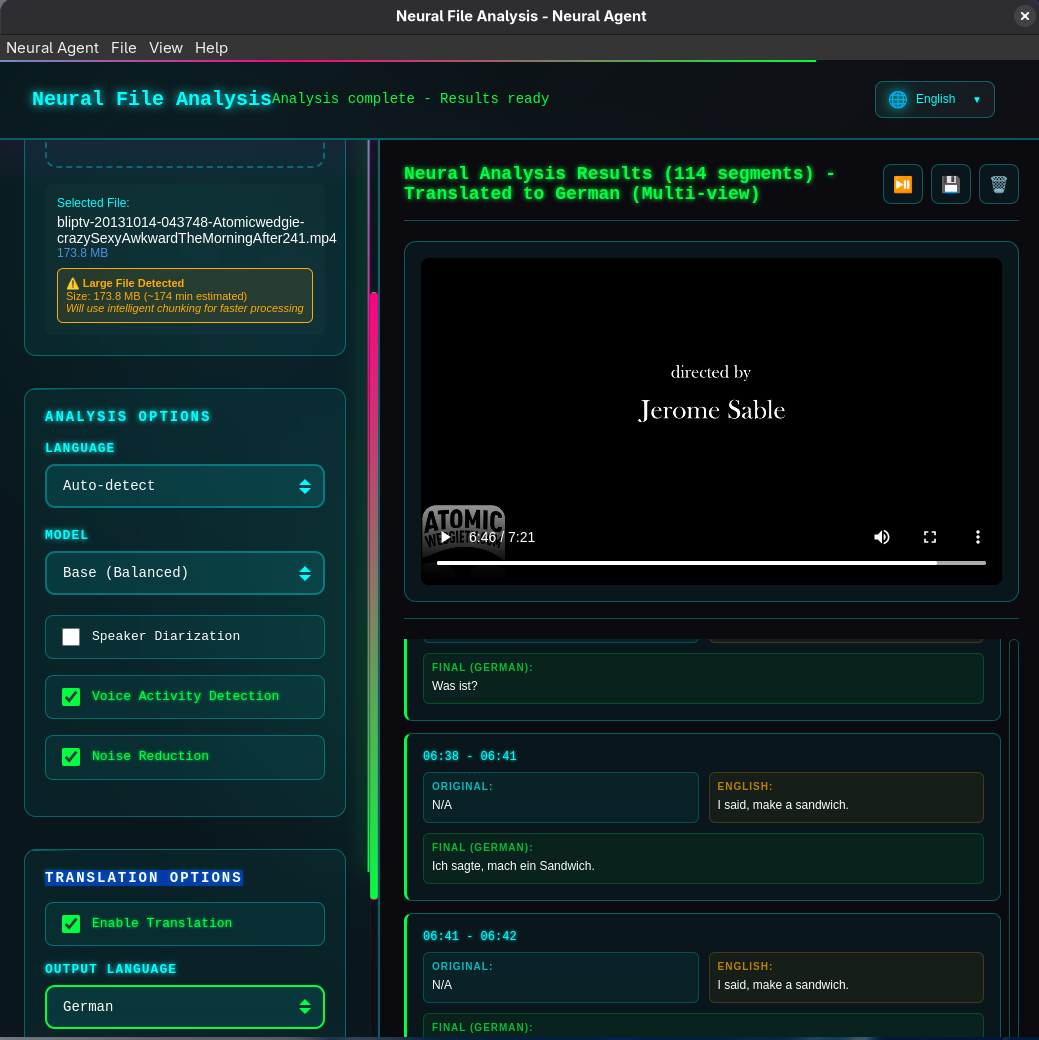Enable the Speaker Diarization checkbox
Image resolution: width=1039 pixels, height=1040 pixels.
tap(71, 637)
